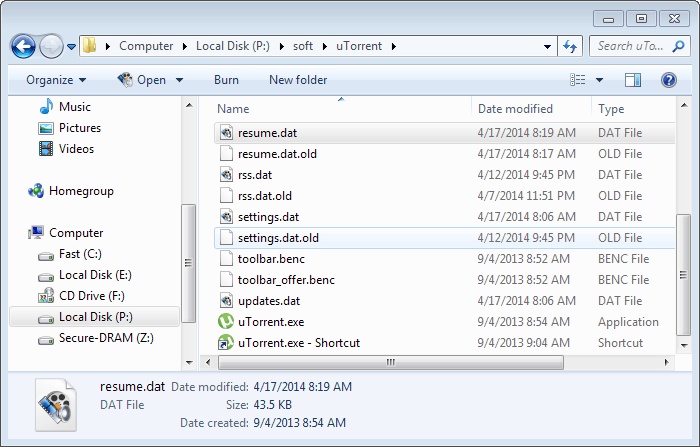
Task: Click the 4/12/2014 9:45 PM date of settings.dat.old
Action: pyautogui.click(x=526, y=238)
